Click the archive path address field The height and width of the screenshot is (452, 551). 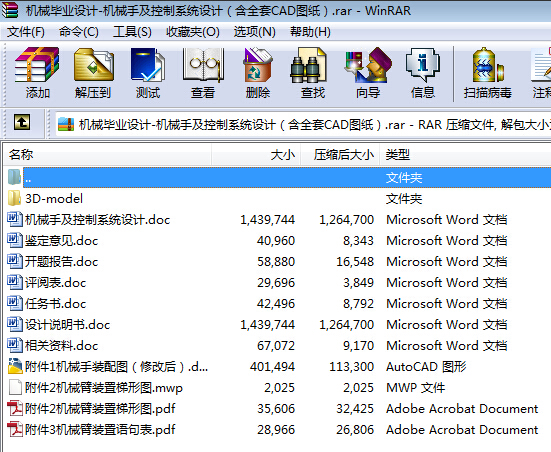(x=303, y=124)
